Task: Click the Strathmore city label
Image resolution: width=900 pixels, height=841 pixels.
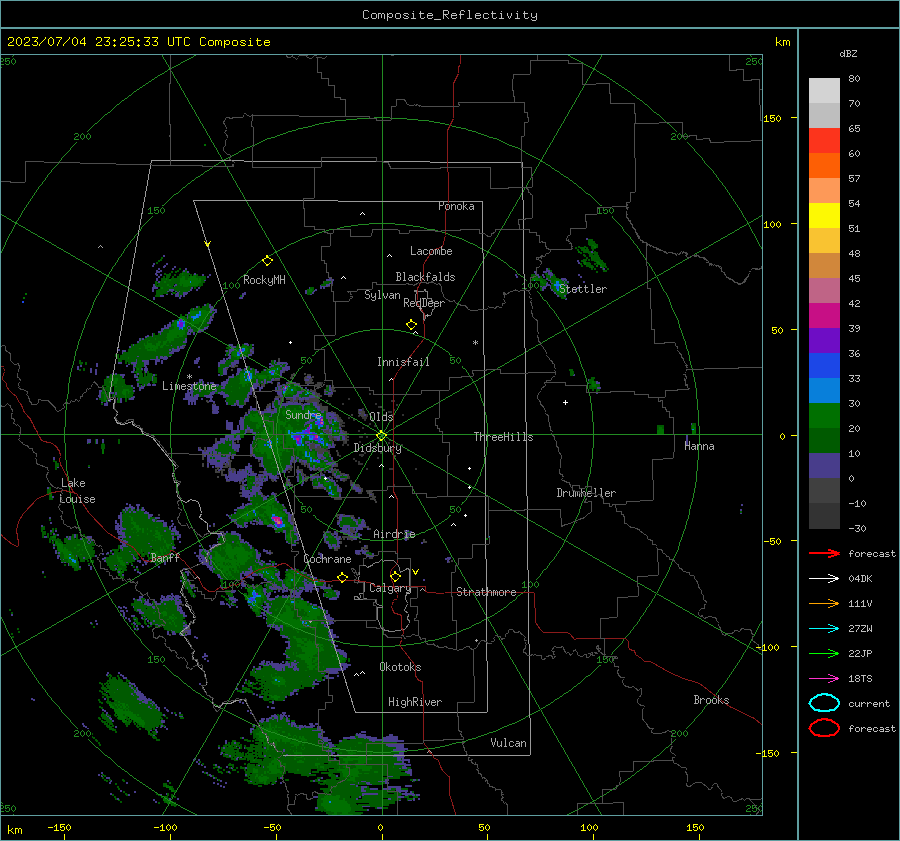Action: coord(486,592)
